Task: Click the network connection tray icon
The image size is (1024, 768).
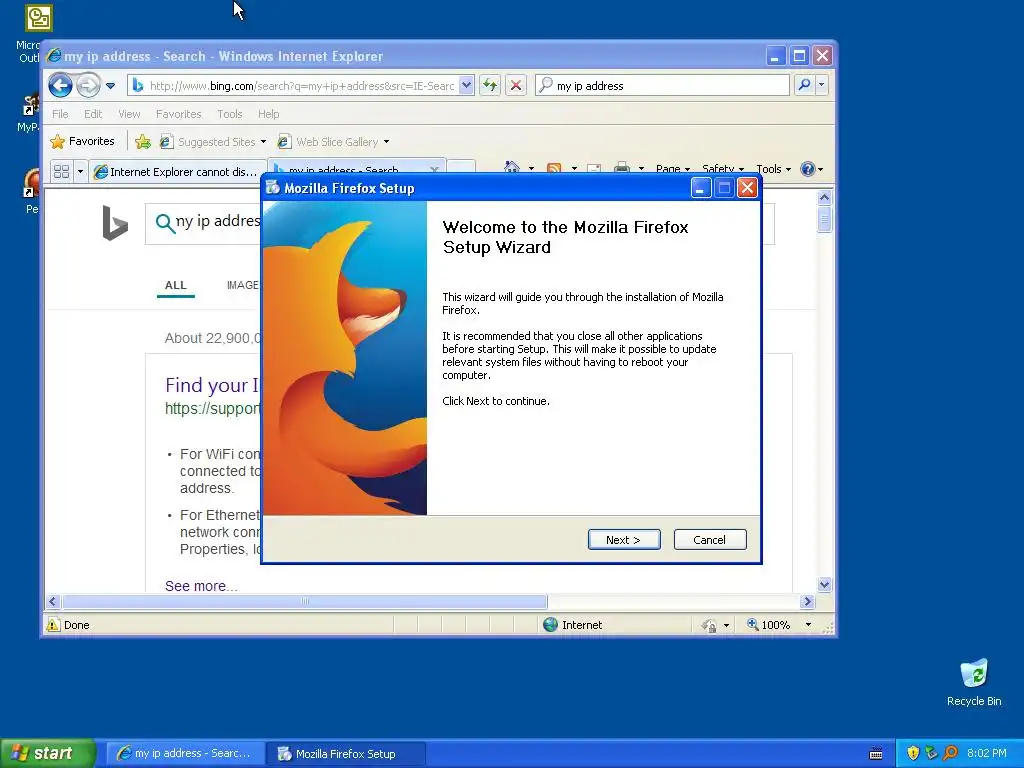Action: point(931,753)
